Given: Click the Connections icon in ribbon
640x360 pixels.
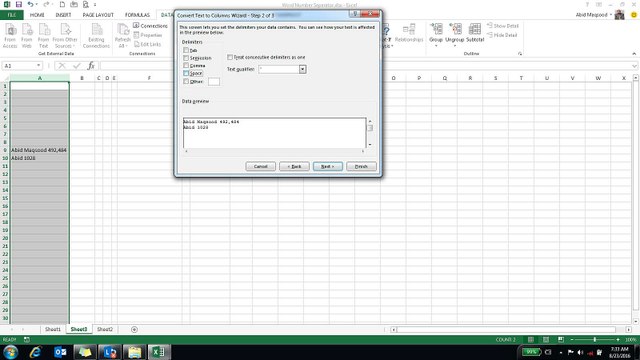Looking at the screenshot, I should coord(136,26).
